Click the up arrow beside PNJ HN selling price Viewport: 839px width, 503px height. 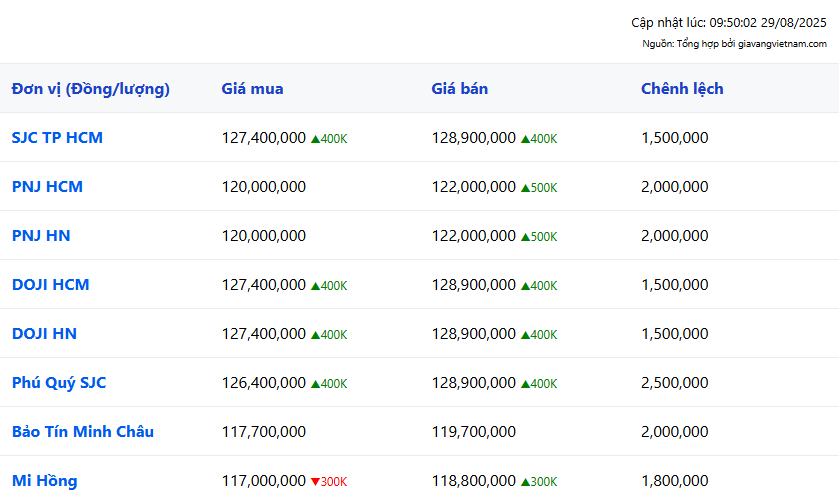coord(525,237)
